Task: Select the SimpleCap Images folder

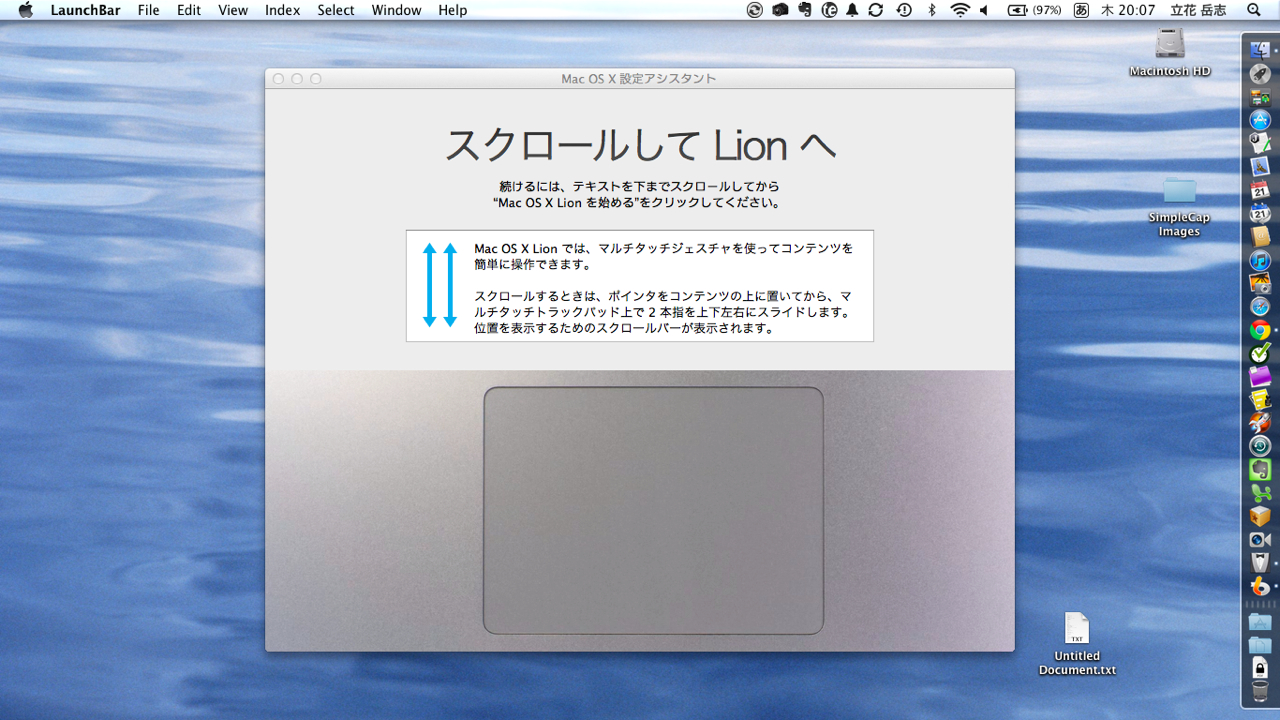Action: click(1179, 192)
